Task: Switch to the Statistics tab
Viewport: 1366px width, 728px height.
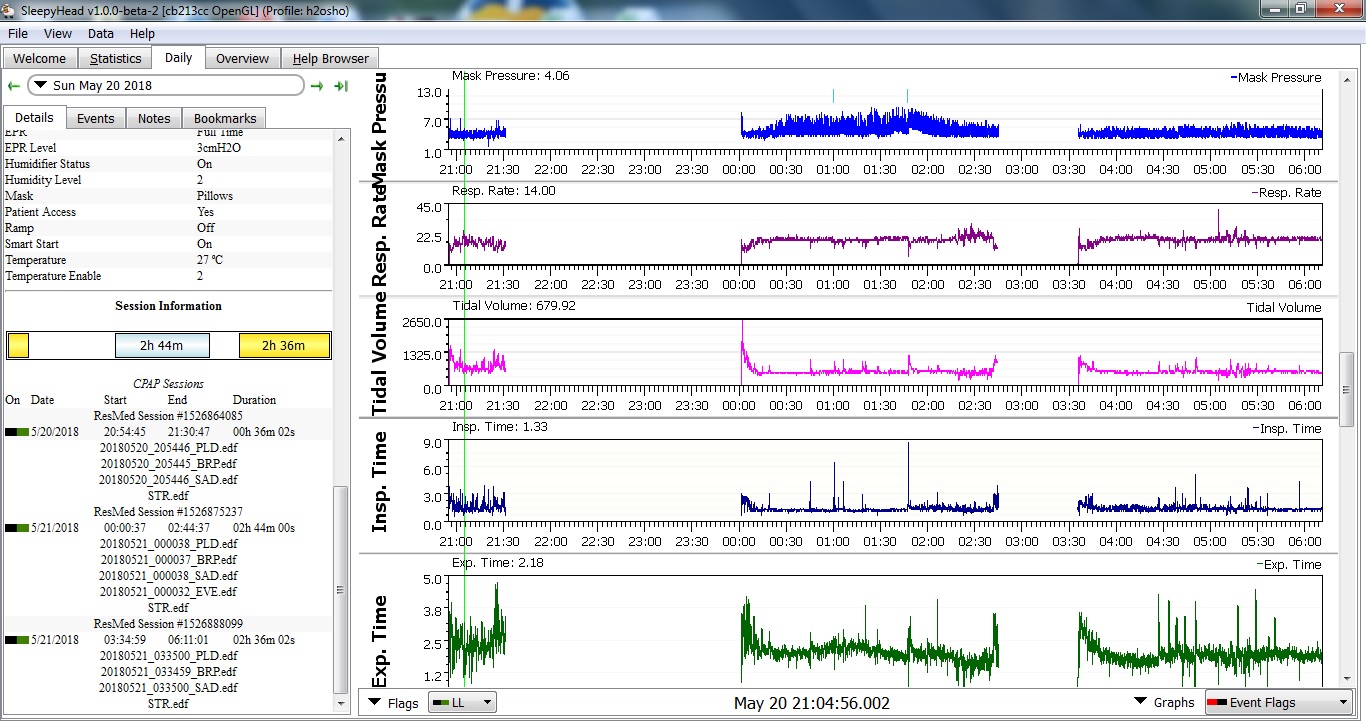Action: (116, 58)
